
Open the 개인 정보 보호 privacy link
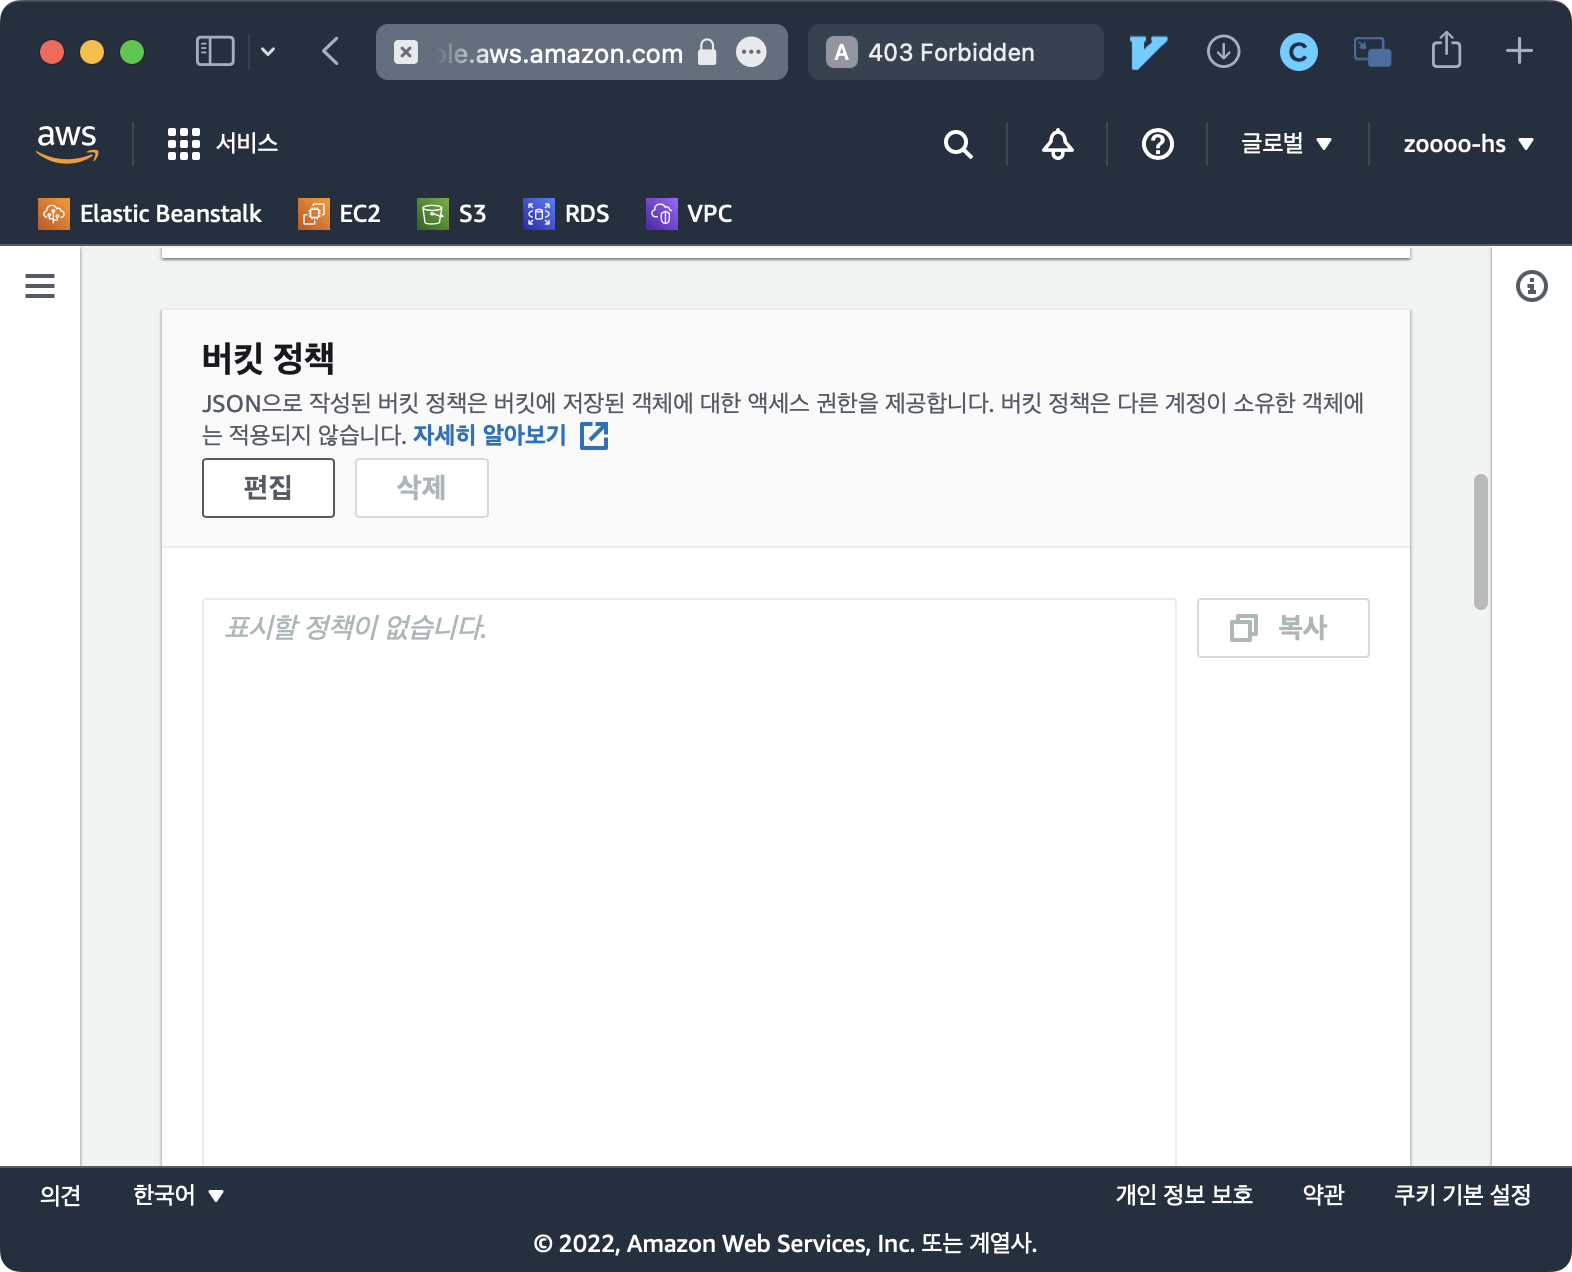click(1184, 1195)
